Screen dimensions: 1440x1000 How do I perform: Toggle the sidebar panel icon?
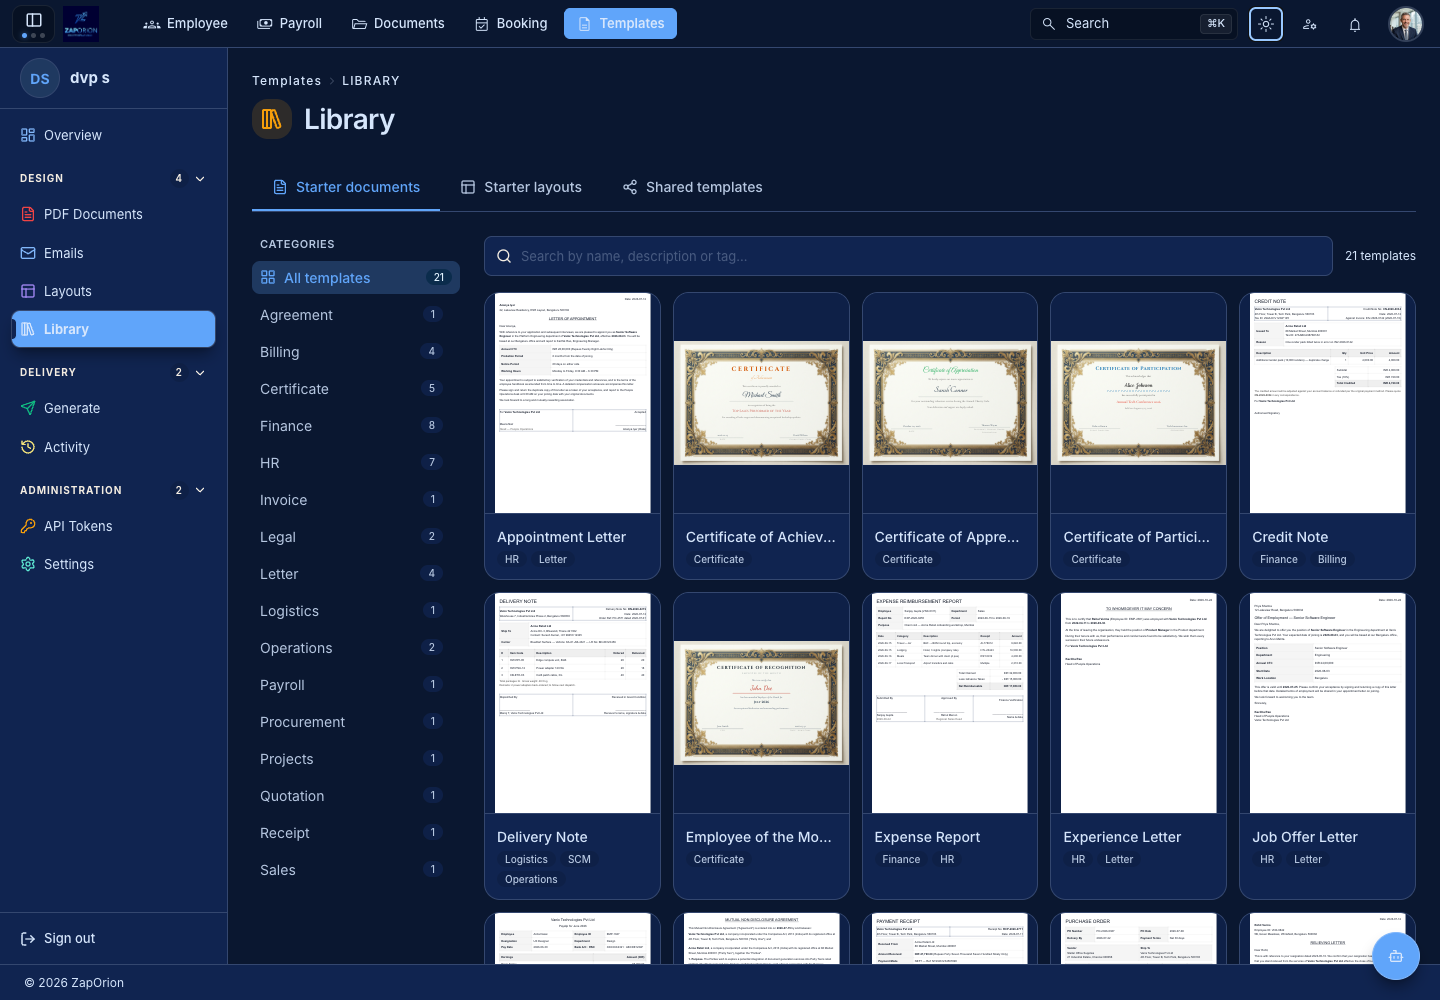click(33, 23)
